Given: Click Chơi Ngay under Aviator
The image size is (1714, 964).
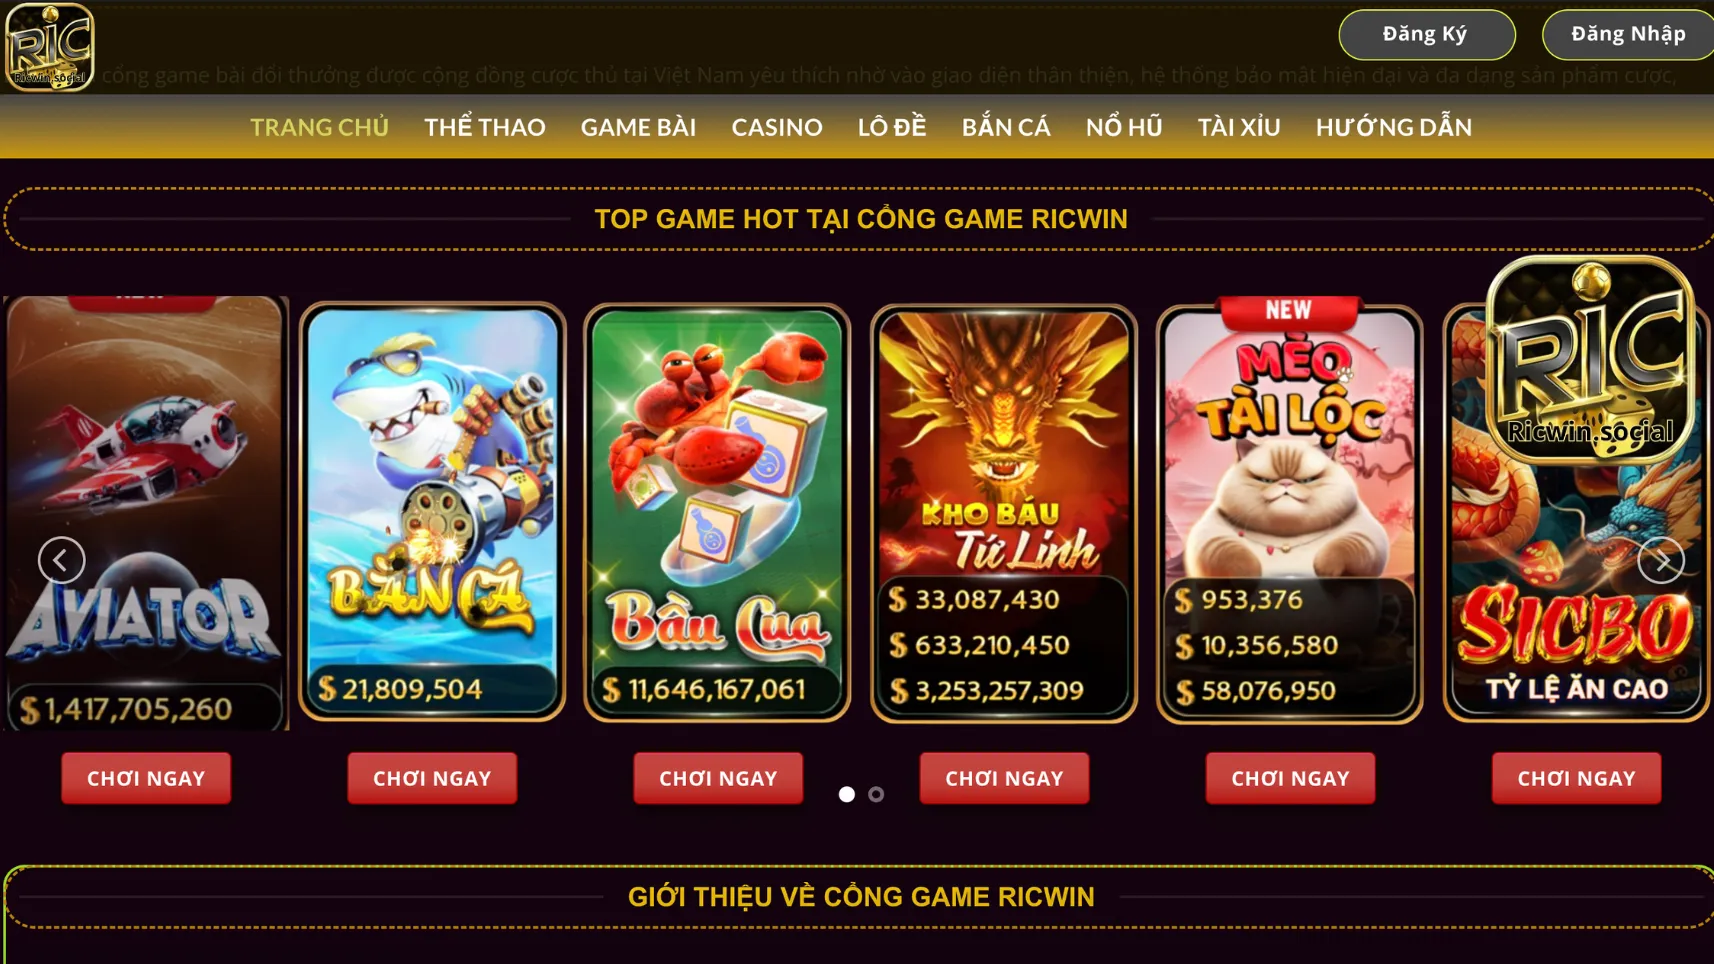Looking at the screenshot, I should pyautogui.click(x=146, y=778).
